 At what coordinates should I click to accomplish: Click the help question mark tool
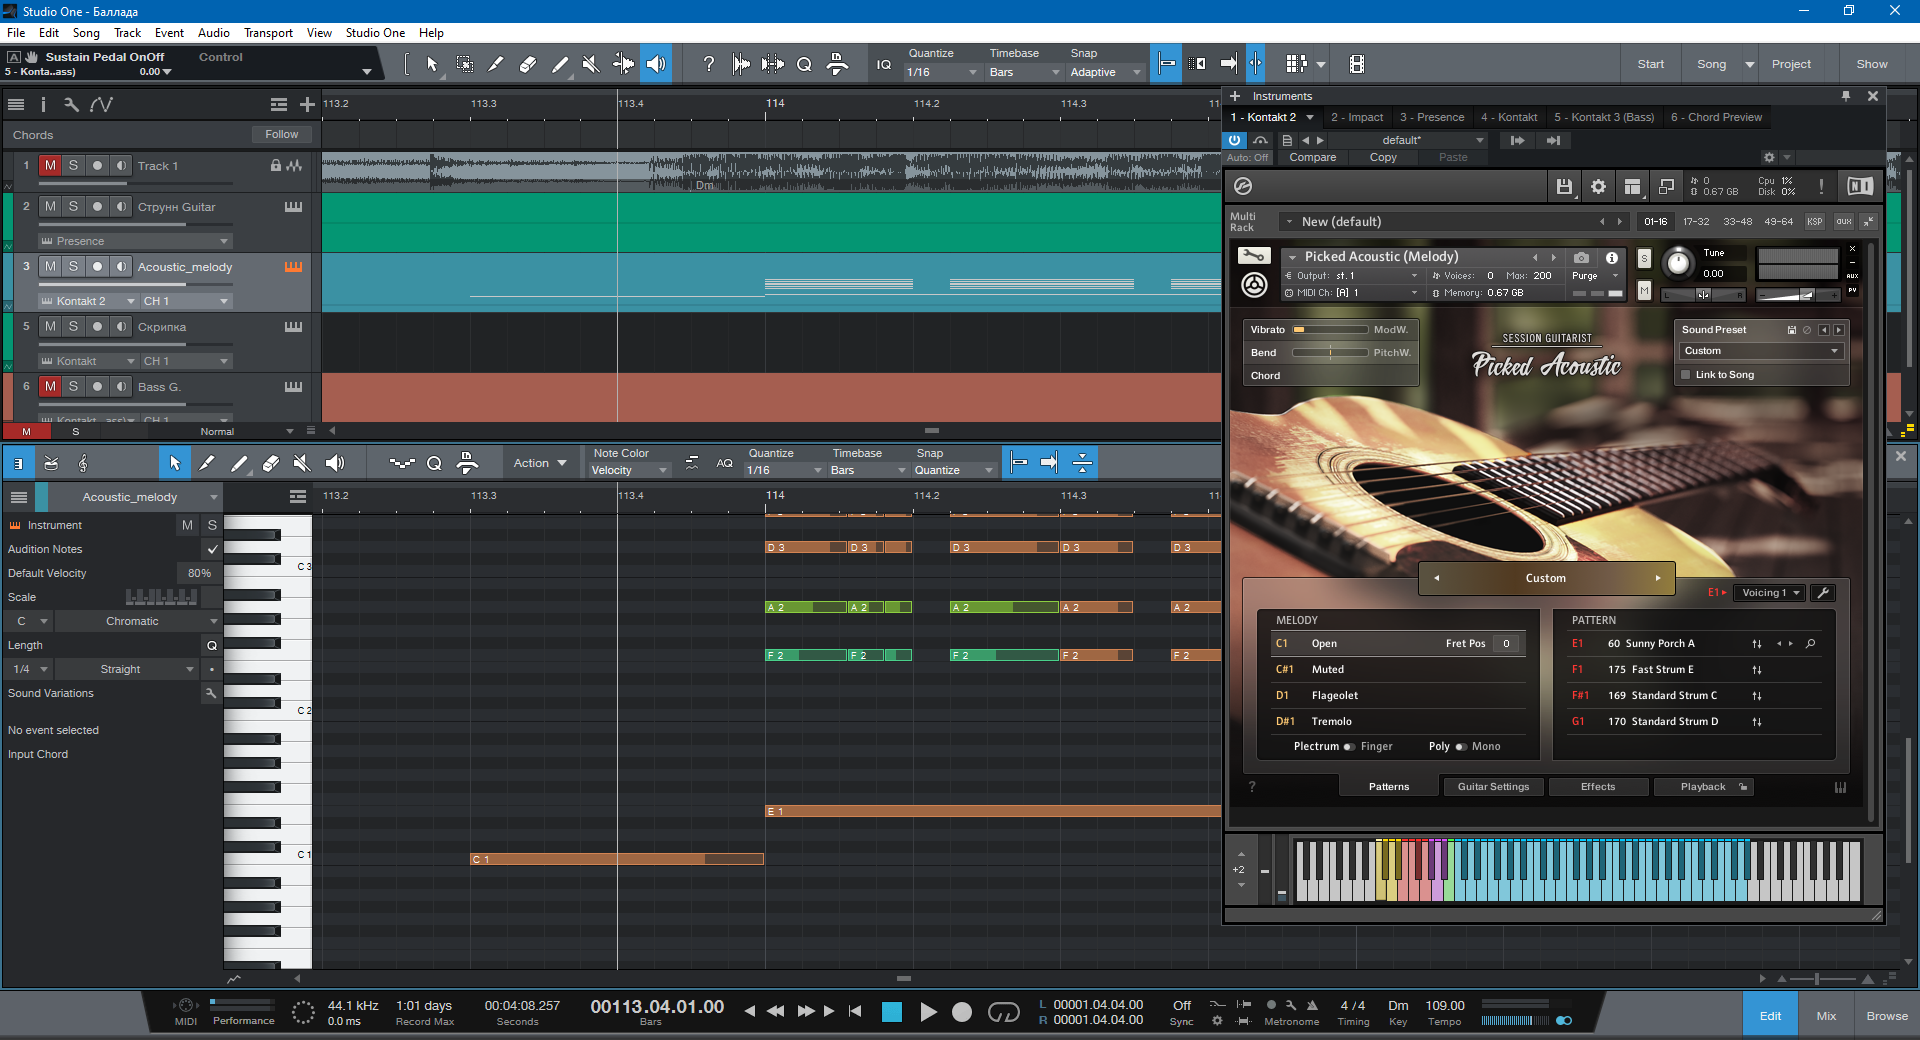coord(708,64)
